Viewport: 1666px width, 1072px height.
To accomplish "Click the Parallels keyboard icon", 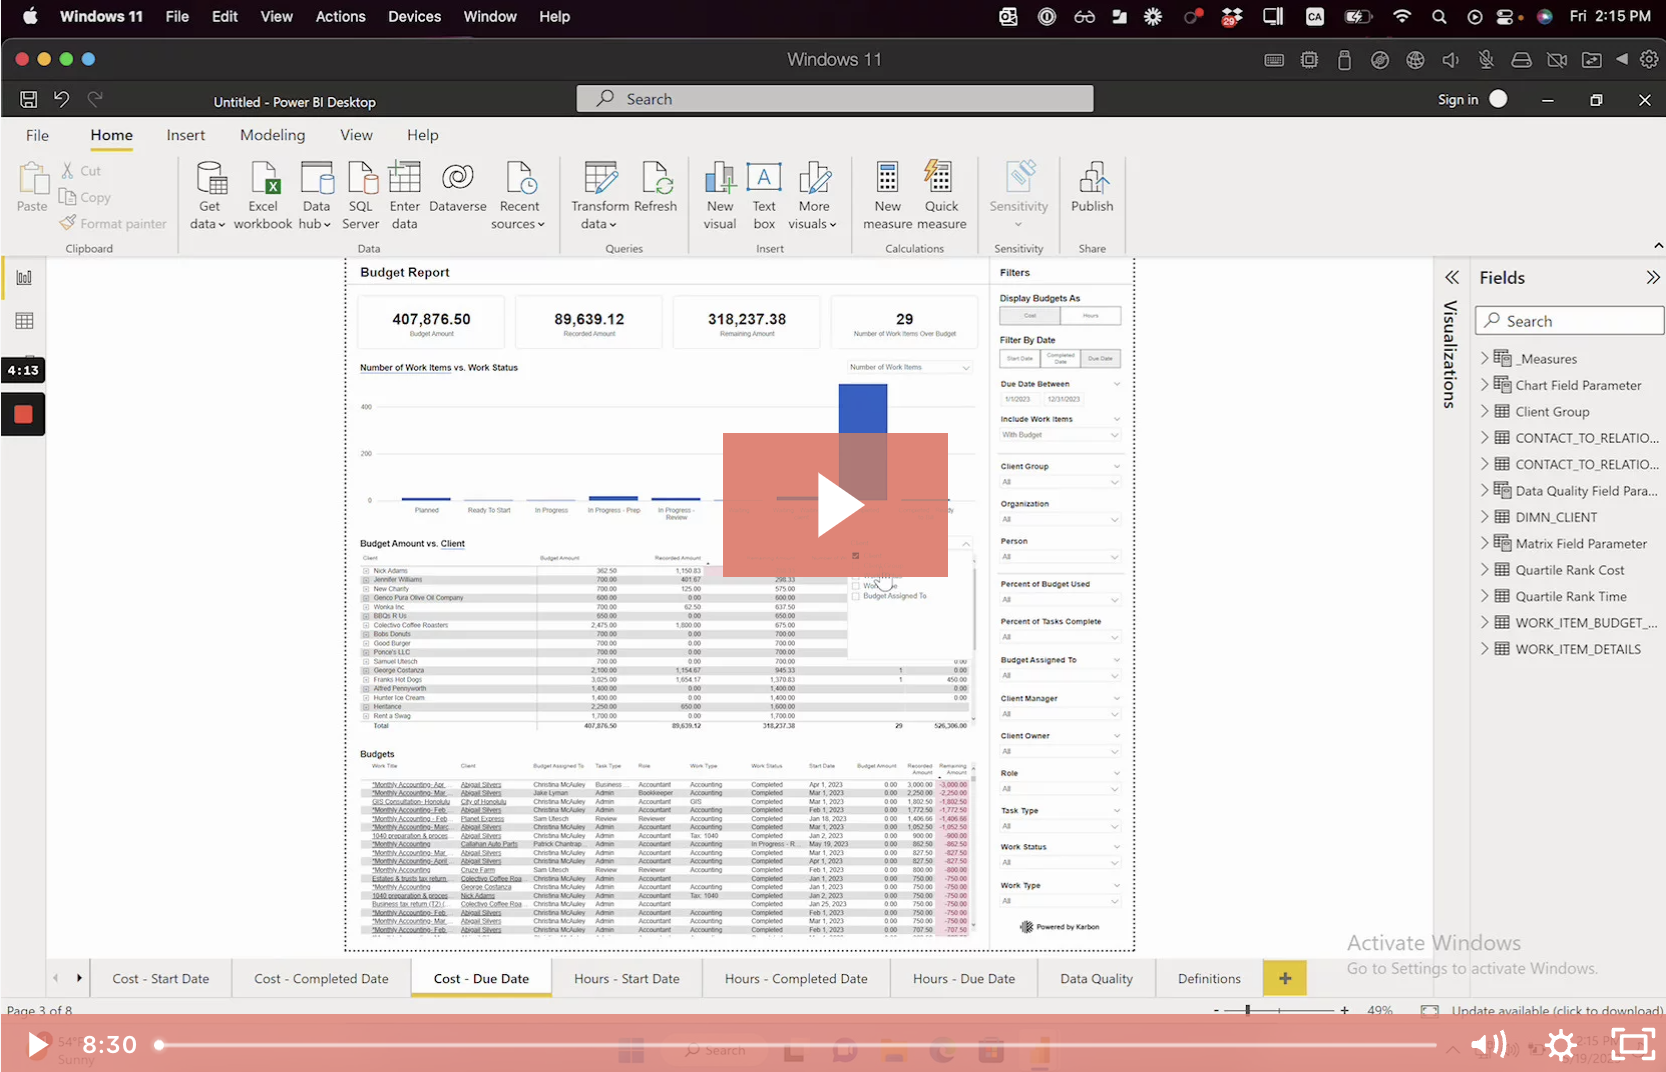I will 1274,60.
